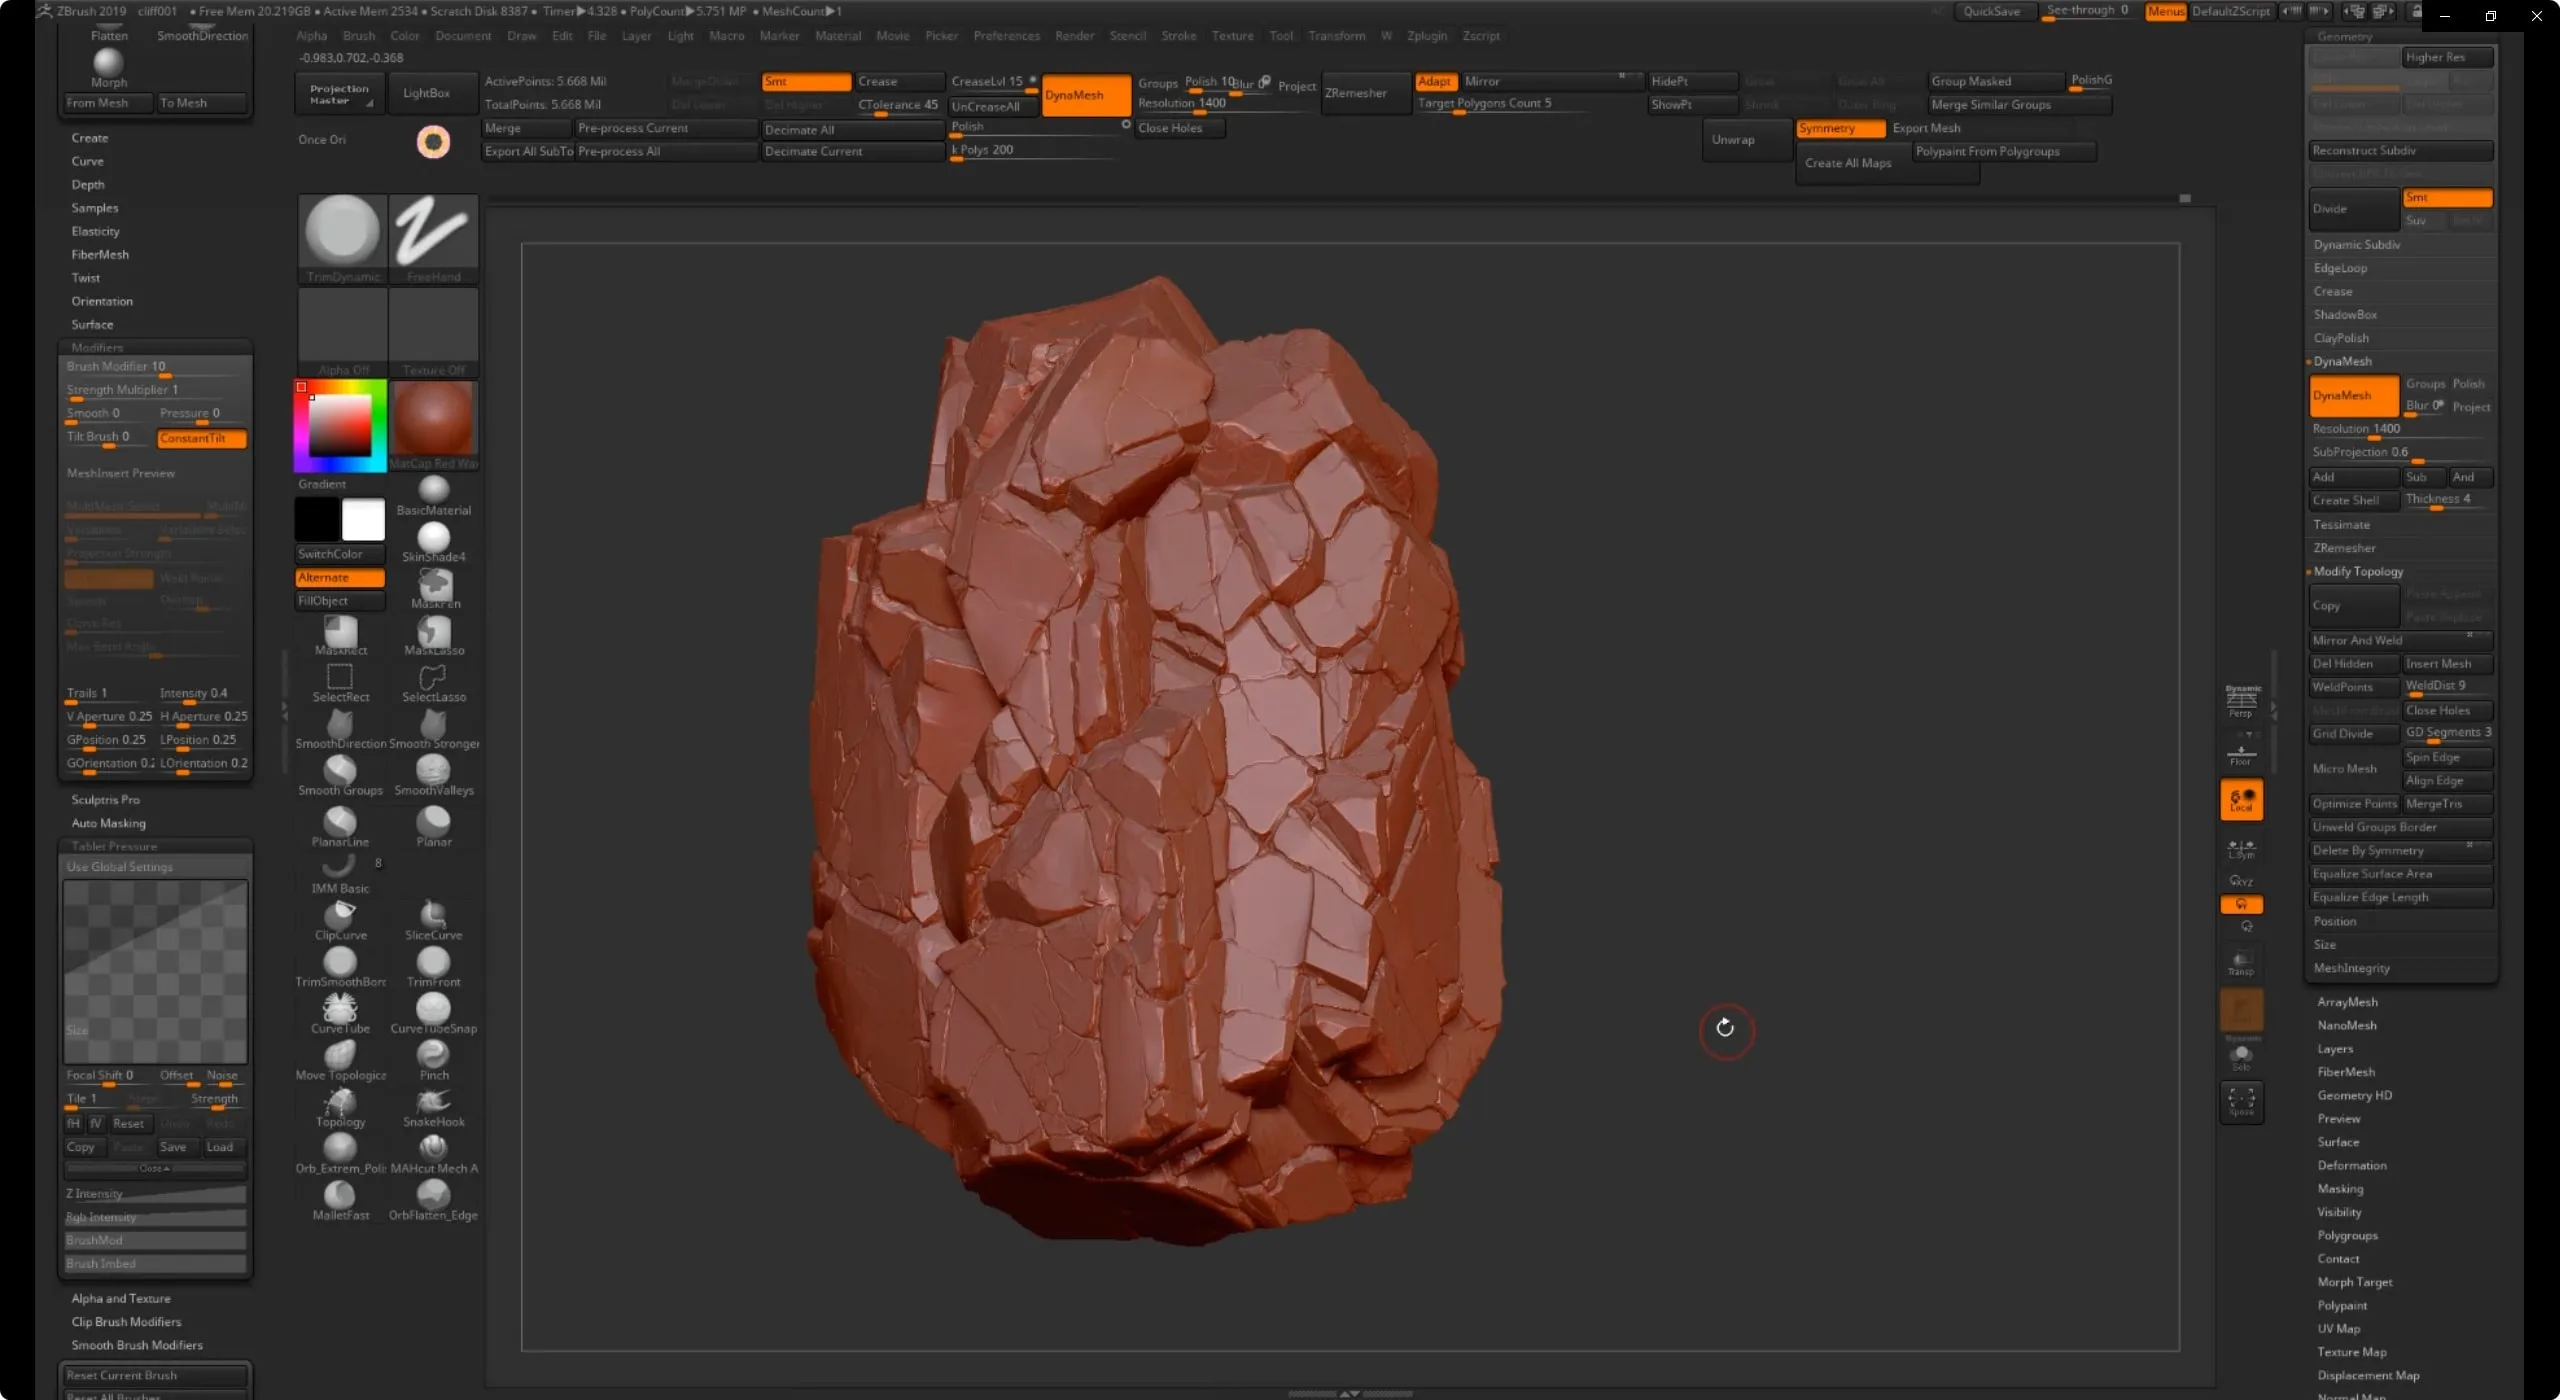The image size is (2560, 1400).
Task: Collapse the DynaMesh section in Geometry
Action: pyautogui.click(x=2342, y=361)
